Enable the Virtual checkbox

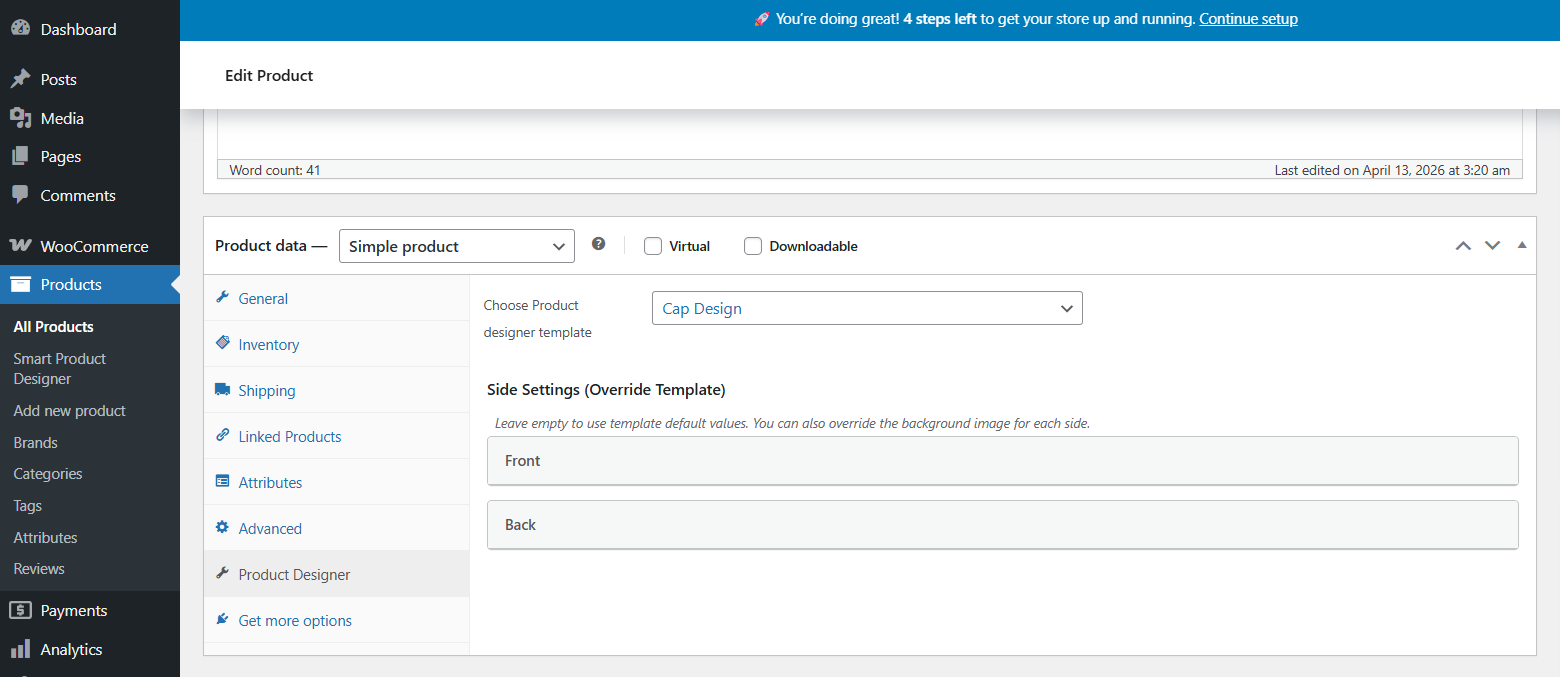[x=653, y=246]
